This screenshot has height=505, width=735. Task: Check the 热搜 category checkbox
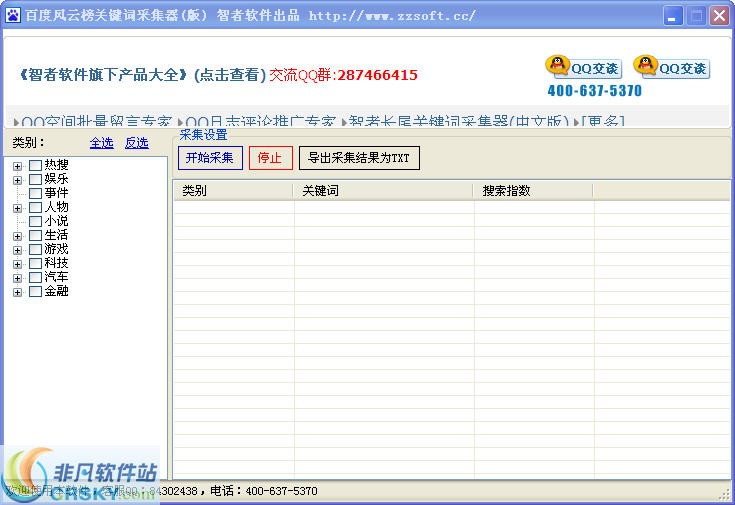[x=35, y=165]
